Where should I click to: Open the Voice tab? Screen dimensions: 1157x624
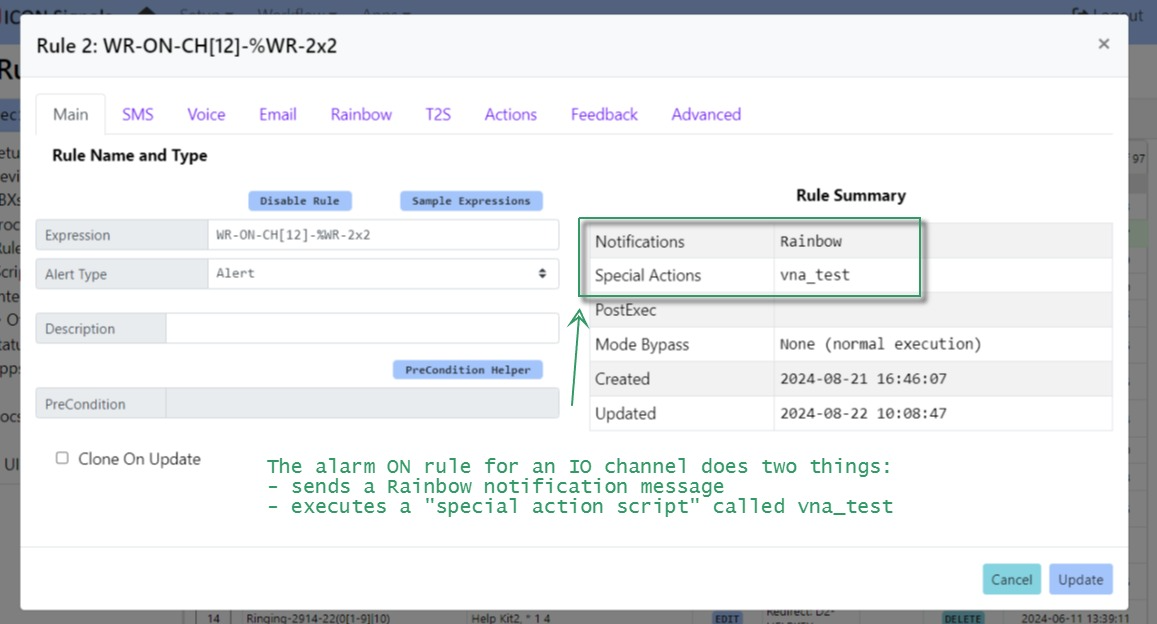pyautogui.click(x=206, y=115)
